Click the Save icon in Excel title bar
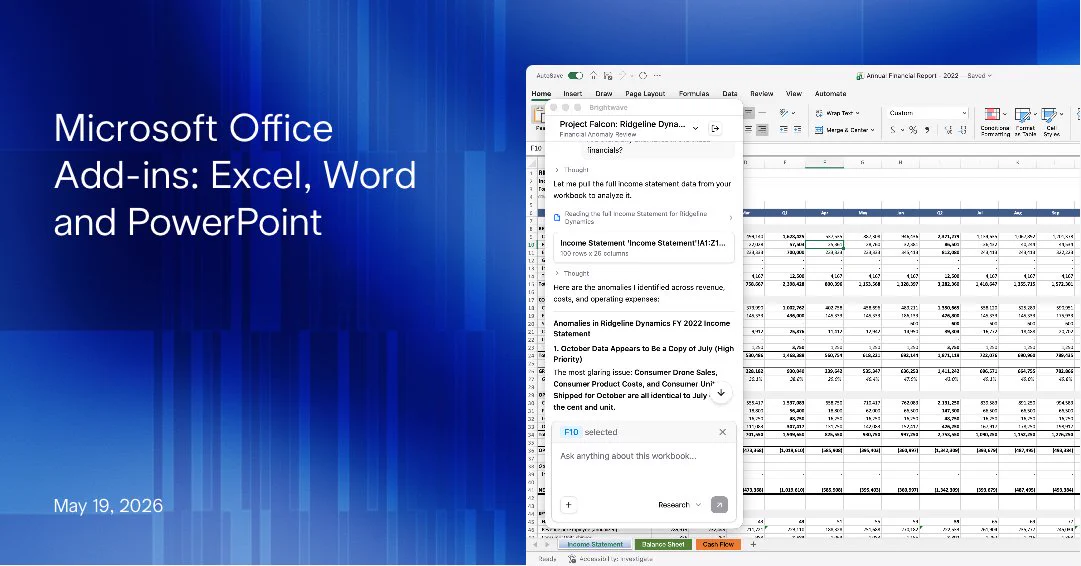This screenshot has width=1081, height=566. click(608, 76)
